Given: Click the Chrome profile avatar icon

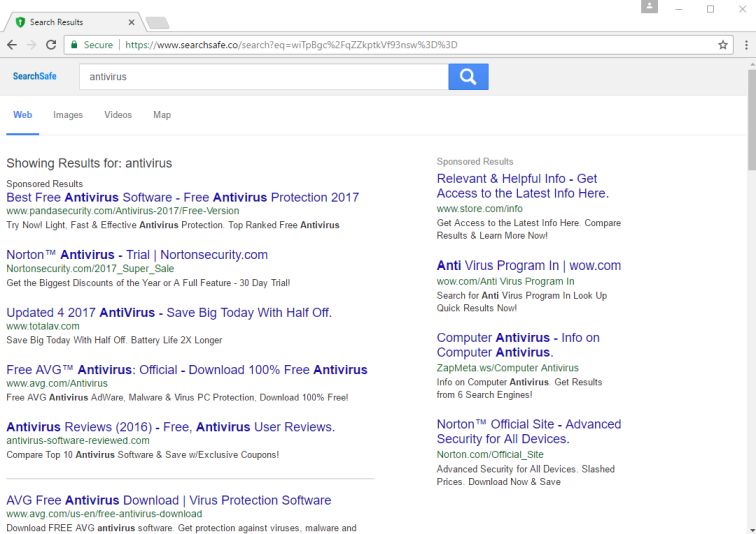Looking at the screenshot, I should click(649, 6).
